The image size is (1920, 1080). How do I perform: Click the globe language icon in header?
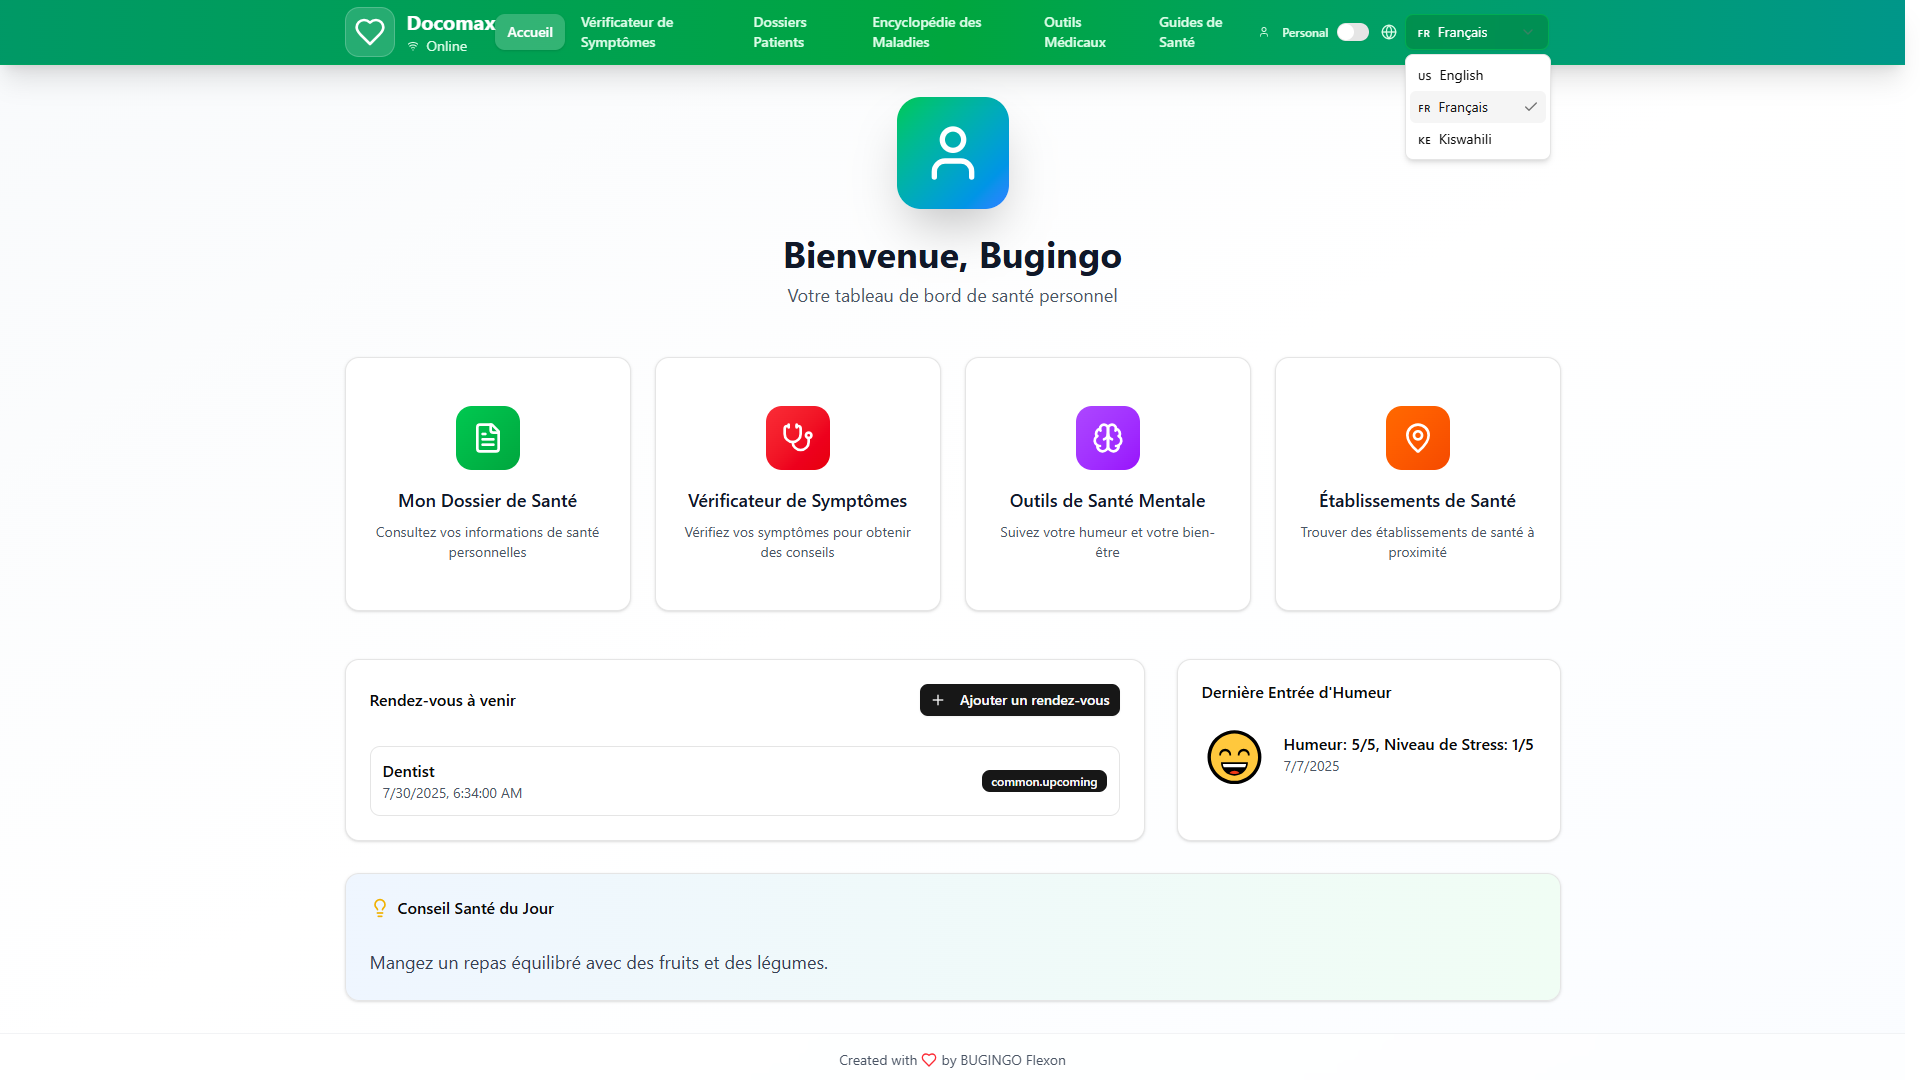click(x=1388, y=32)
